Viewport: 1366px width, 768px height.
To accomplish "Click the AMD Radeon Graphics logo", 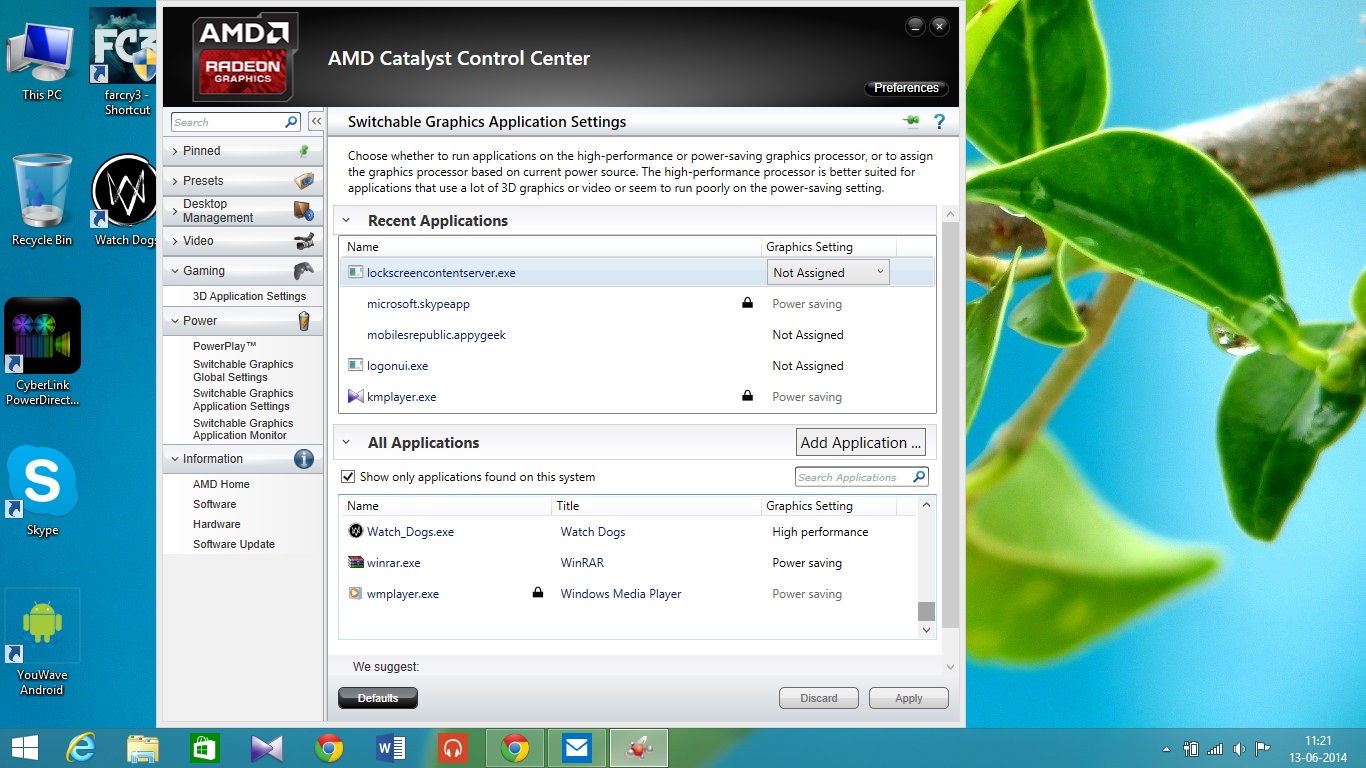I will pyautogui.click(x=247, y=58).
